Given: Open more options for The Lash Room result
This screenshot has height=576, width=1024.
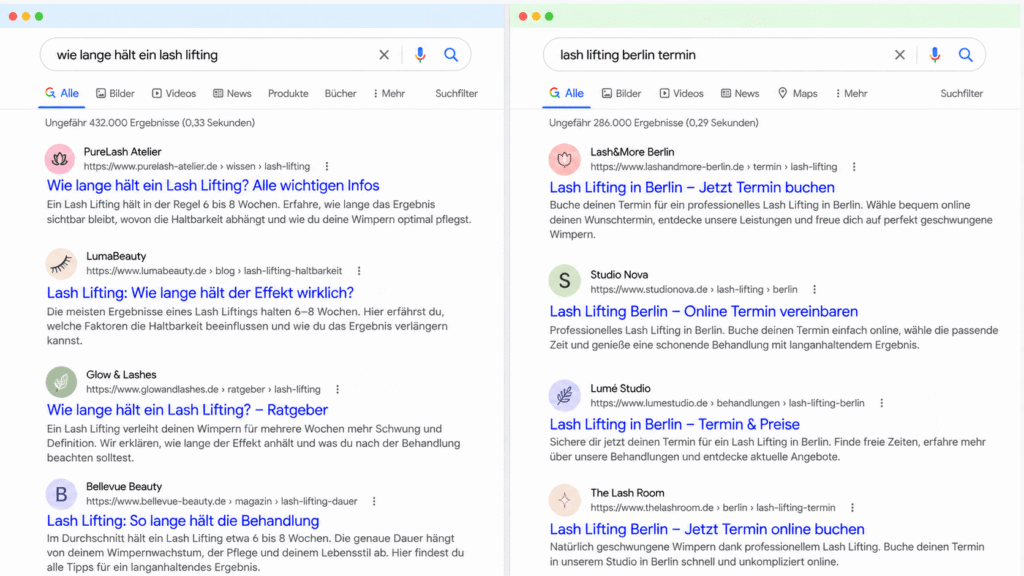Looking at the screenshot, I should pyautogui.click(x=852, y=507).
